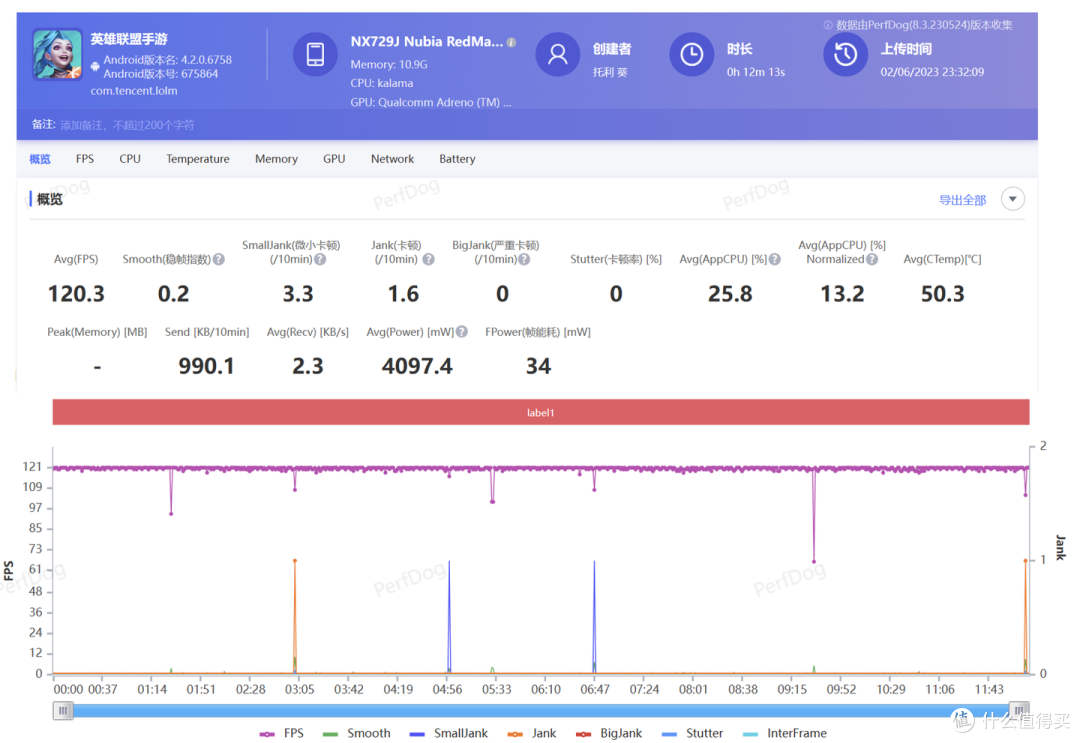Click the device name NX729J Nubia RedMa...
Image resolution: width=1080 pixels, height=743 pixels.
coord(426,42)
